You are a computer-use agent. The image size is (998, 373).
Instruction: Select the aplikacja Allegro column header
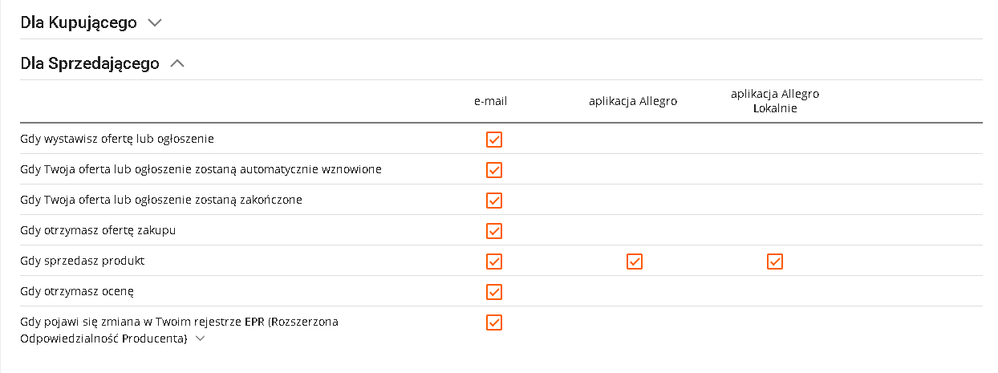[633, 101]
